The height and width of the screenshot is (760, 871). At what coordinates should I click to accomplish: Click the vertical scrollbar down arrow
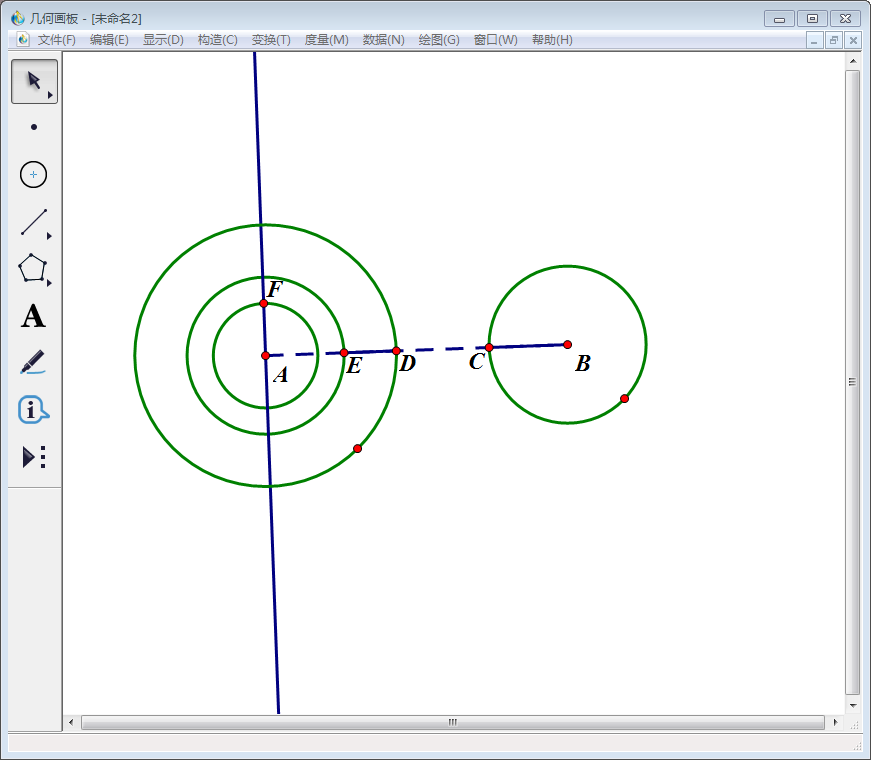pyautogui.click(x=853, y=705)
